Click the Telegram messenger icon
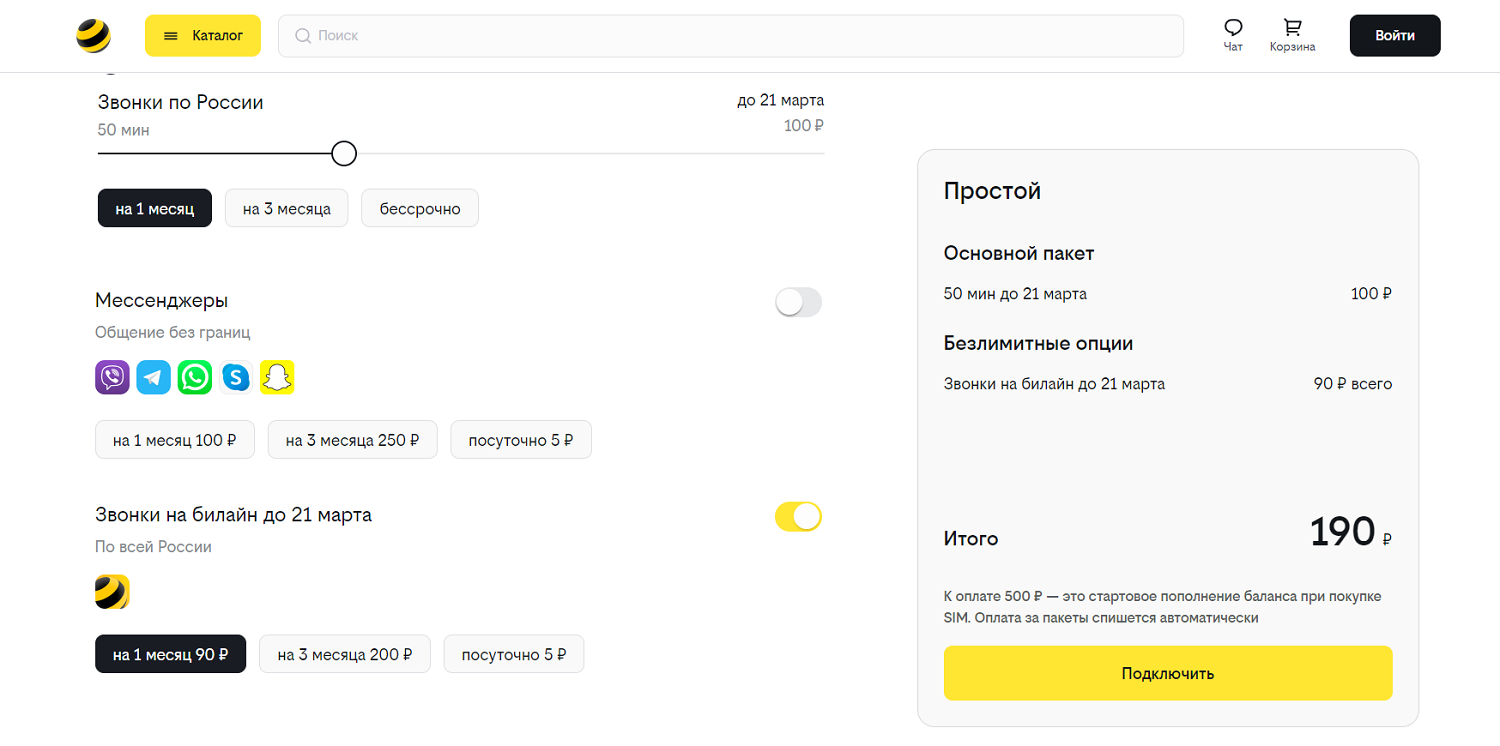1500x746 pixels. point(154,377)
